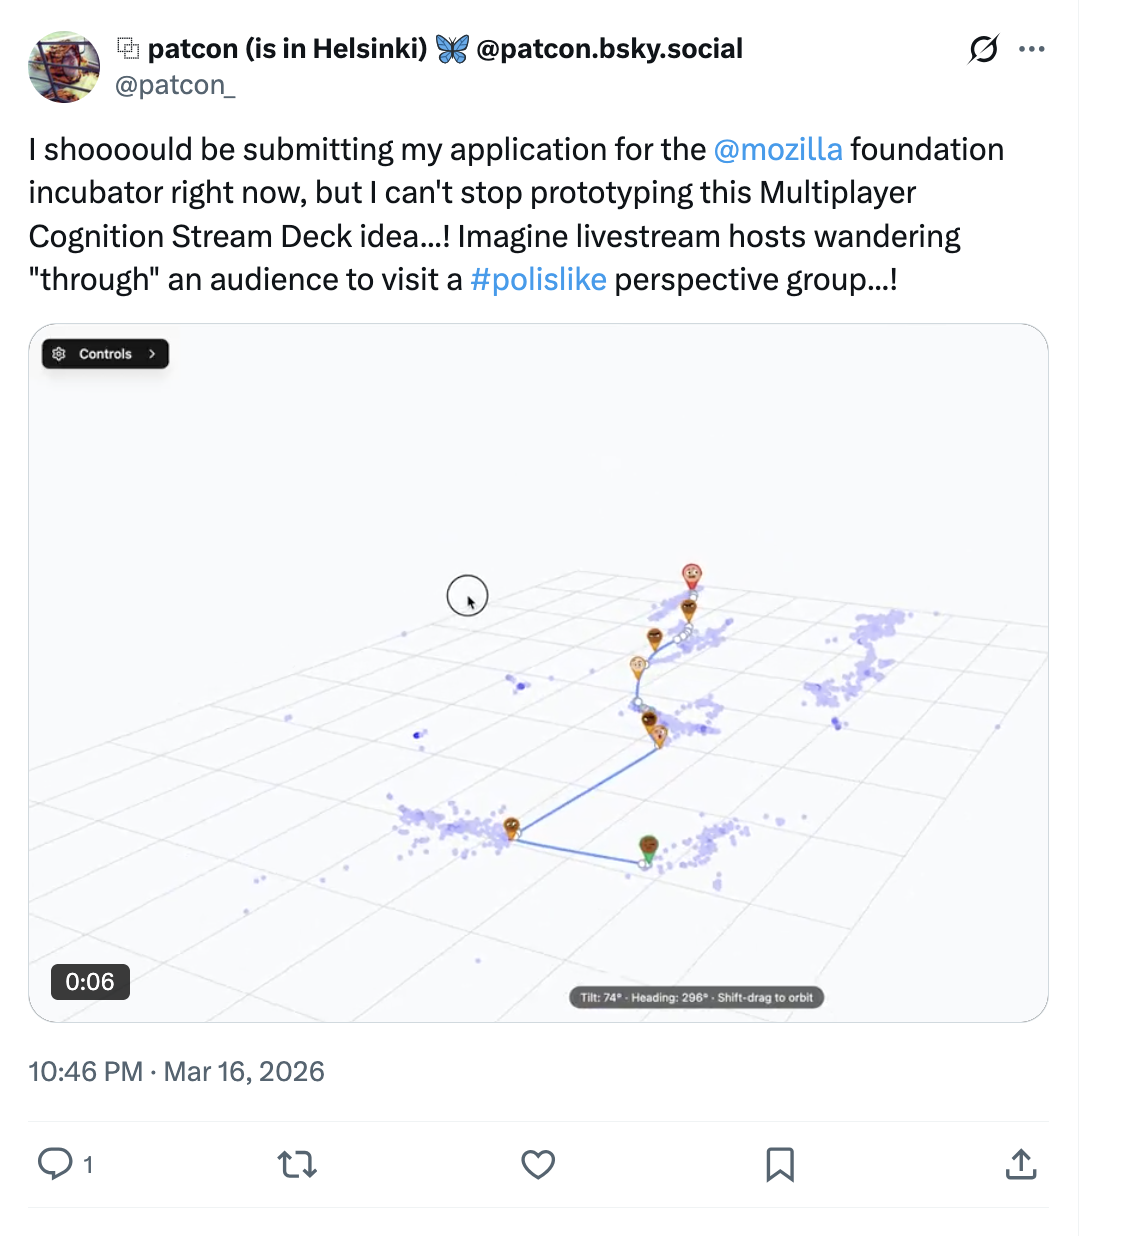Repost this tweet with the retweet icon
1130x1236 pixels.
[297, 1164]
